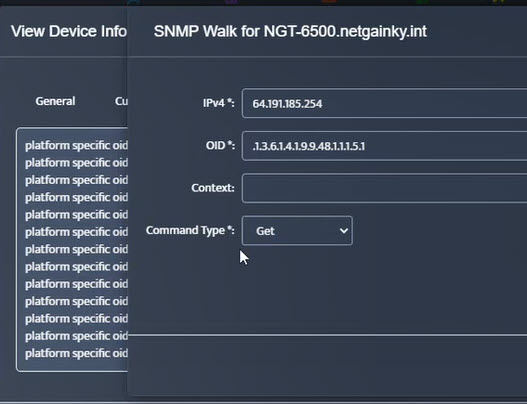This screenshot has width=527, height=404.
Task: Select the third platform specific oid entry
Action: pyautogui.click(x=76, y=180)
